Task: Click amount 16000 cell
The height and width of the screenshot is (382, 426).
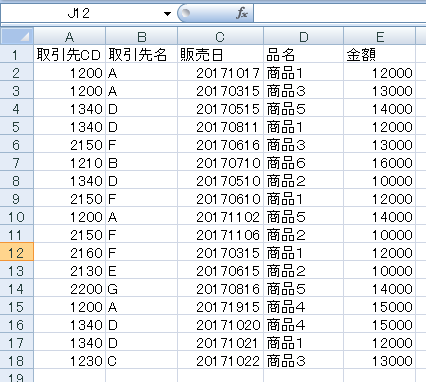Action: (x=380, y=163)
